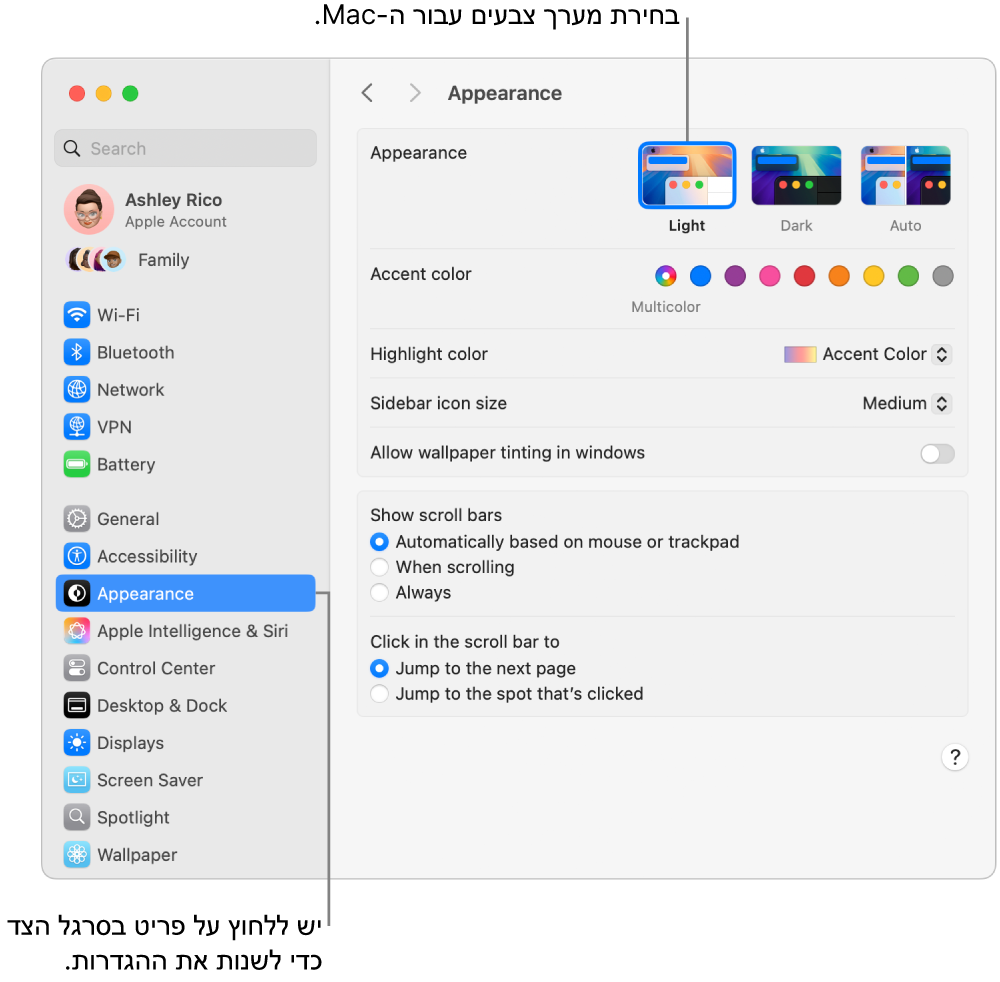Open the Control Center label
This screenshot has width=1000, height=982.
click(x=156, y=668)
